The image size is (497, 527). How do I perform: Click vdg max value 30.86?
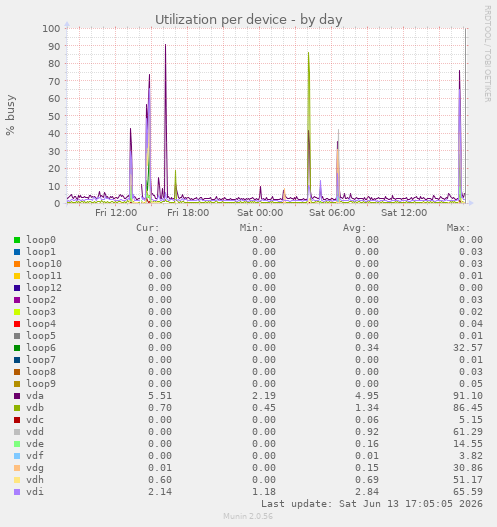pos(468,468)
